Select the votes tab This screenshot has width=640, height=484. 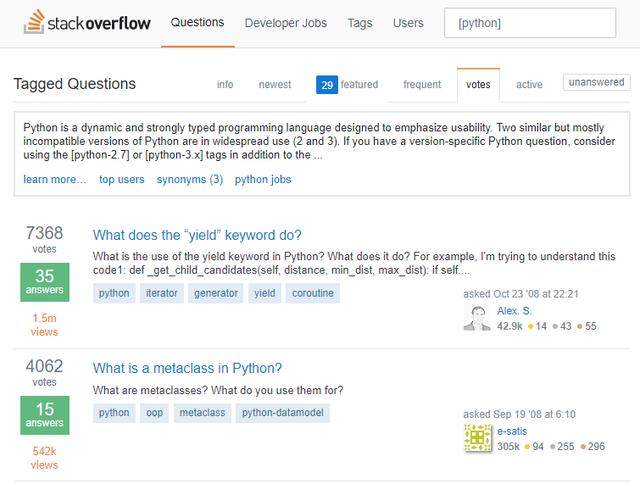point(478,84)
